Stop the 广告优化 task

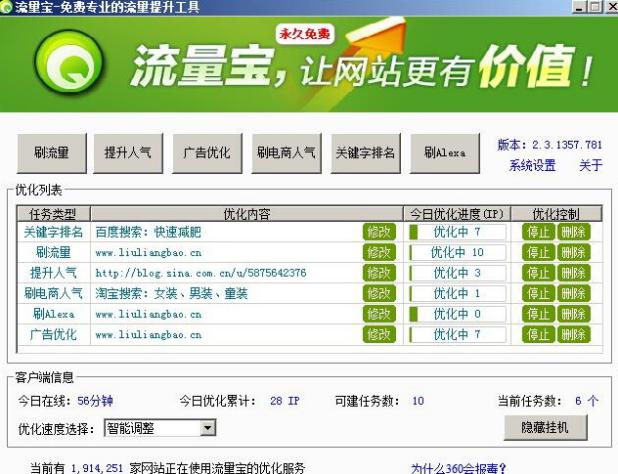538,335
